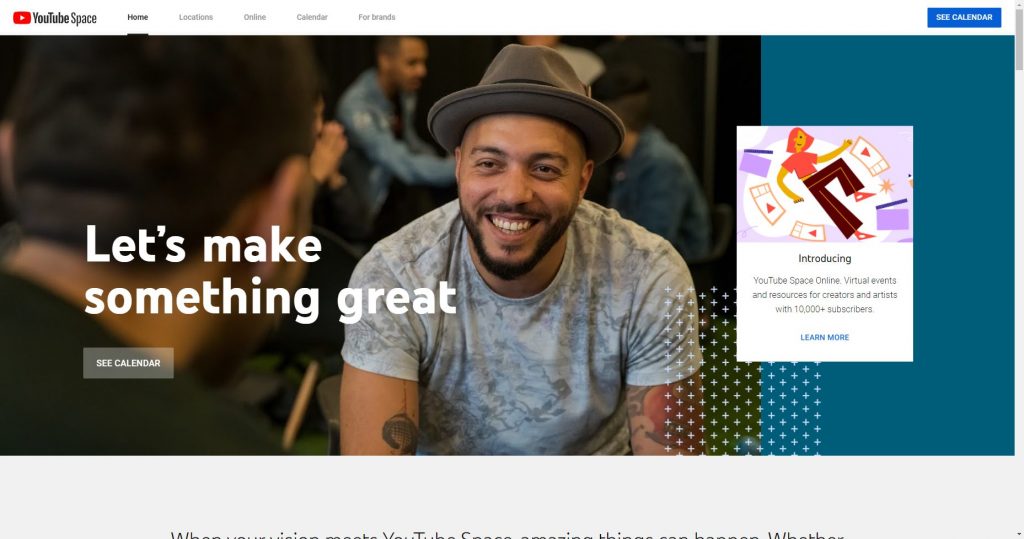The height and width of the screenshot is (539, 1024).
Task: Open the For brands page
Action: click(377, 17)
